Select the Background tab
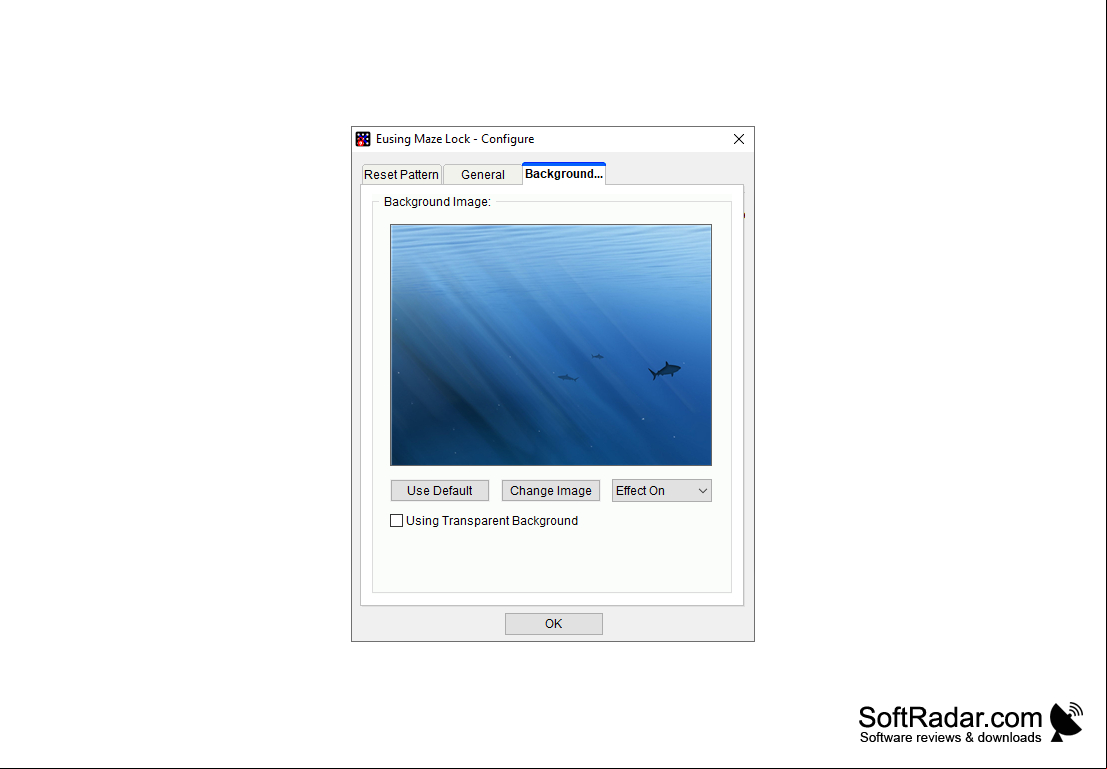 [564, 174]
